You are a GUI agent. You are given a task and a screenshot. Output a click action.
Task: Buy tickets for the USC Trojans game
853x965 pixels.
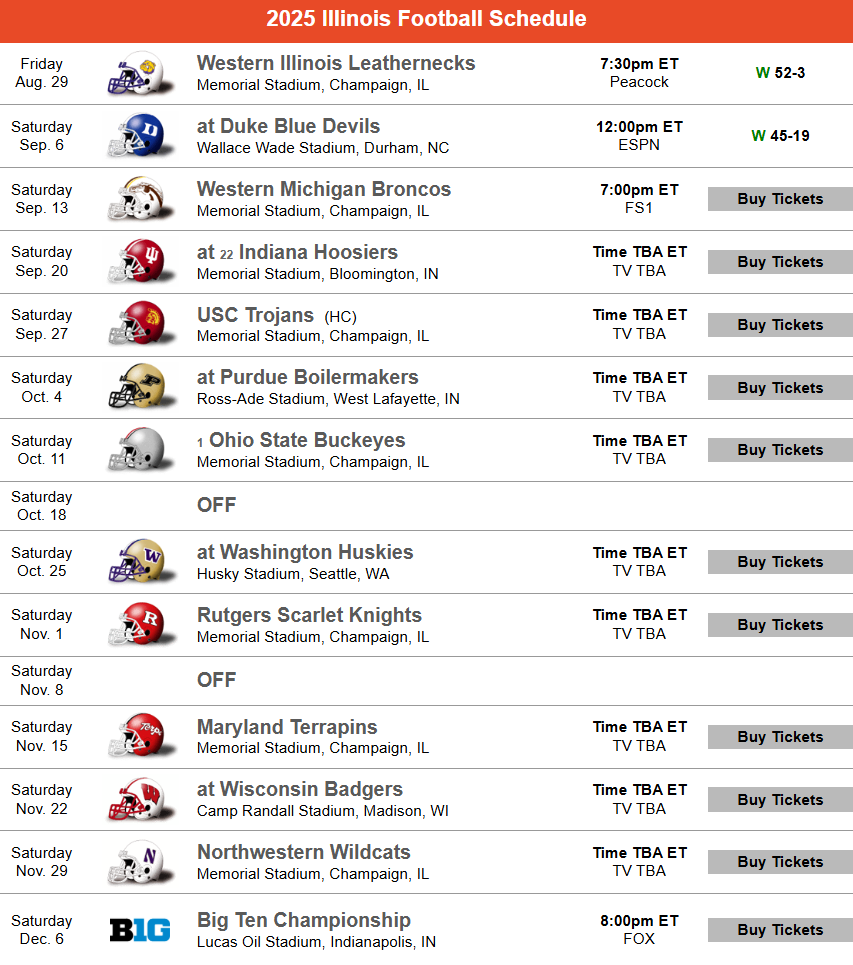pos(780,324)
